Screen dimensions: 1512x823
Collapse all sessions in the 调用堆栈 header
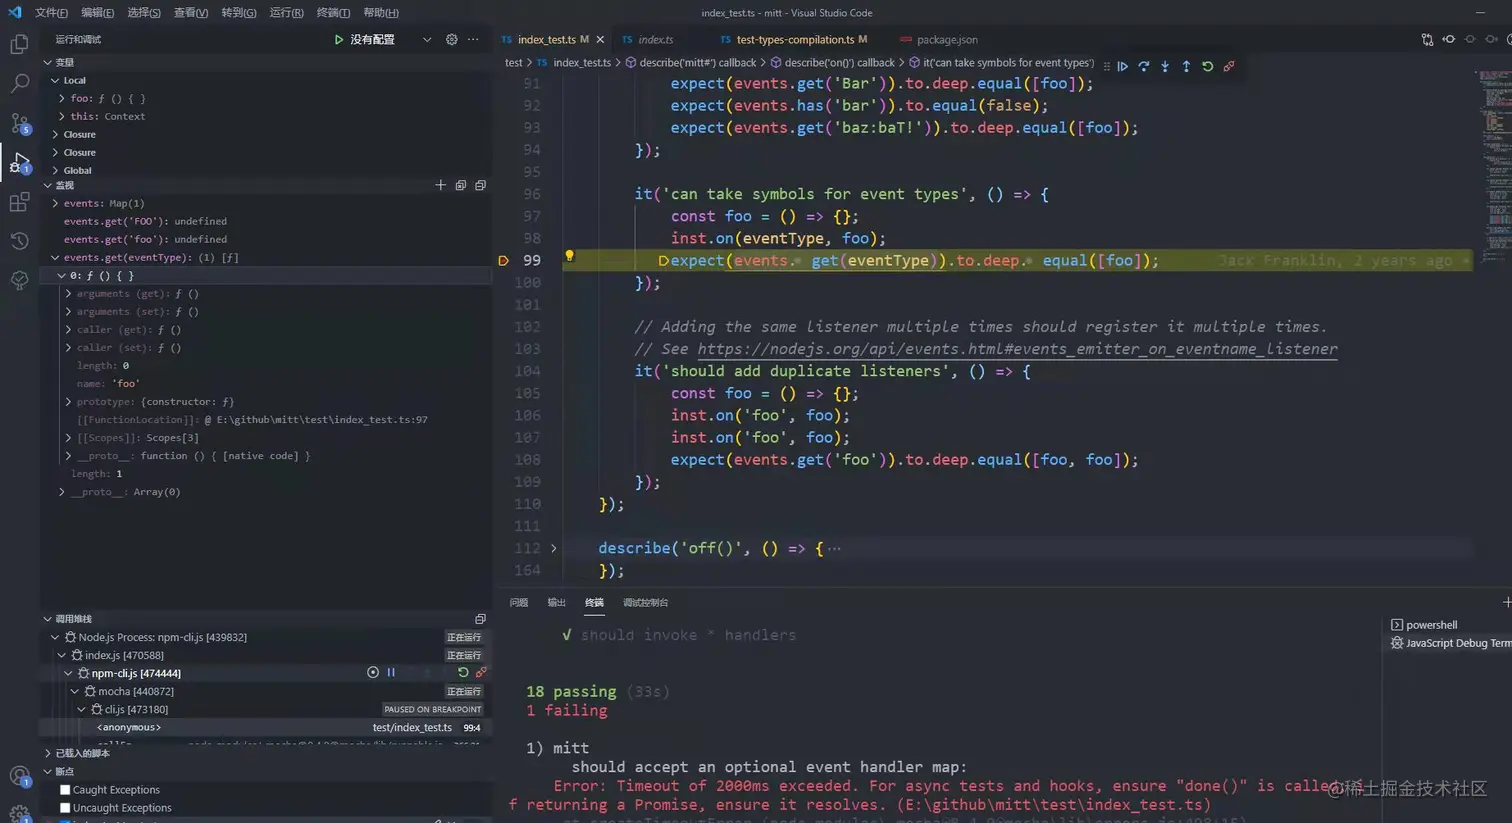tap(480, 619)
